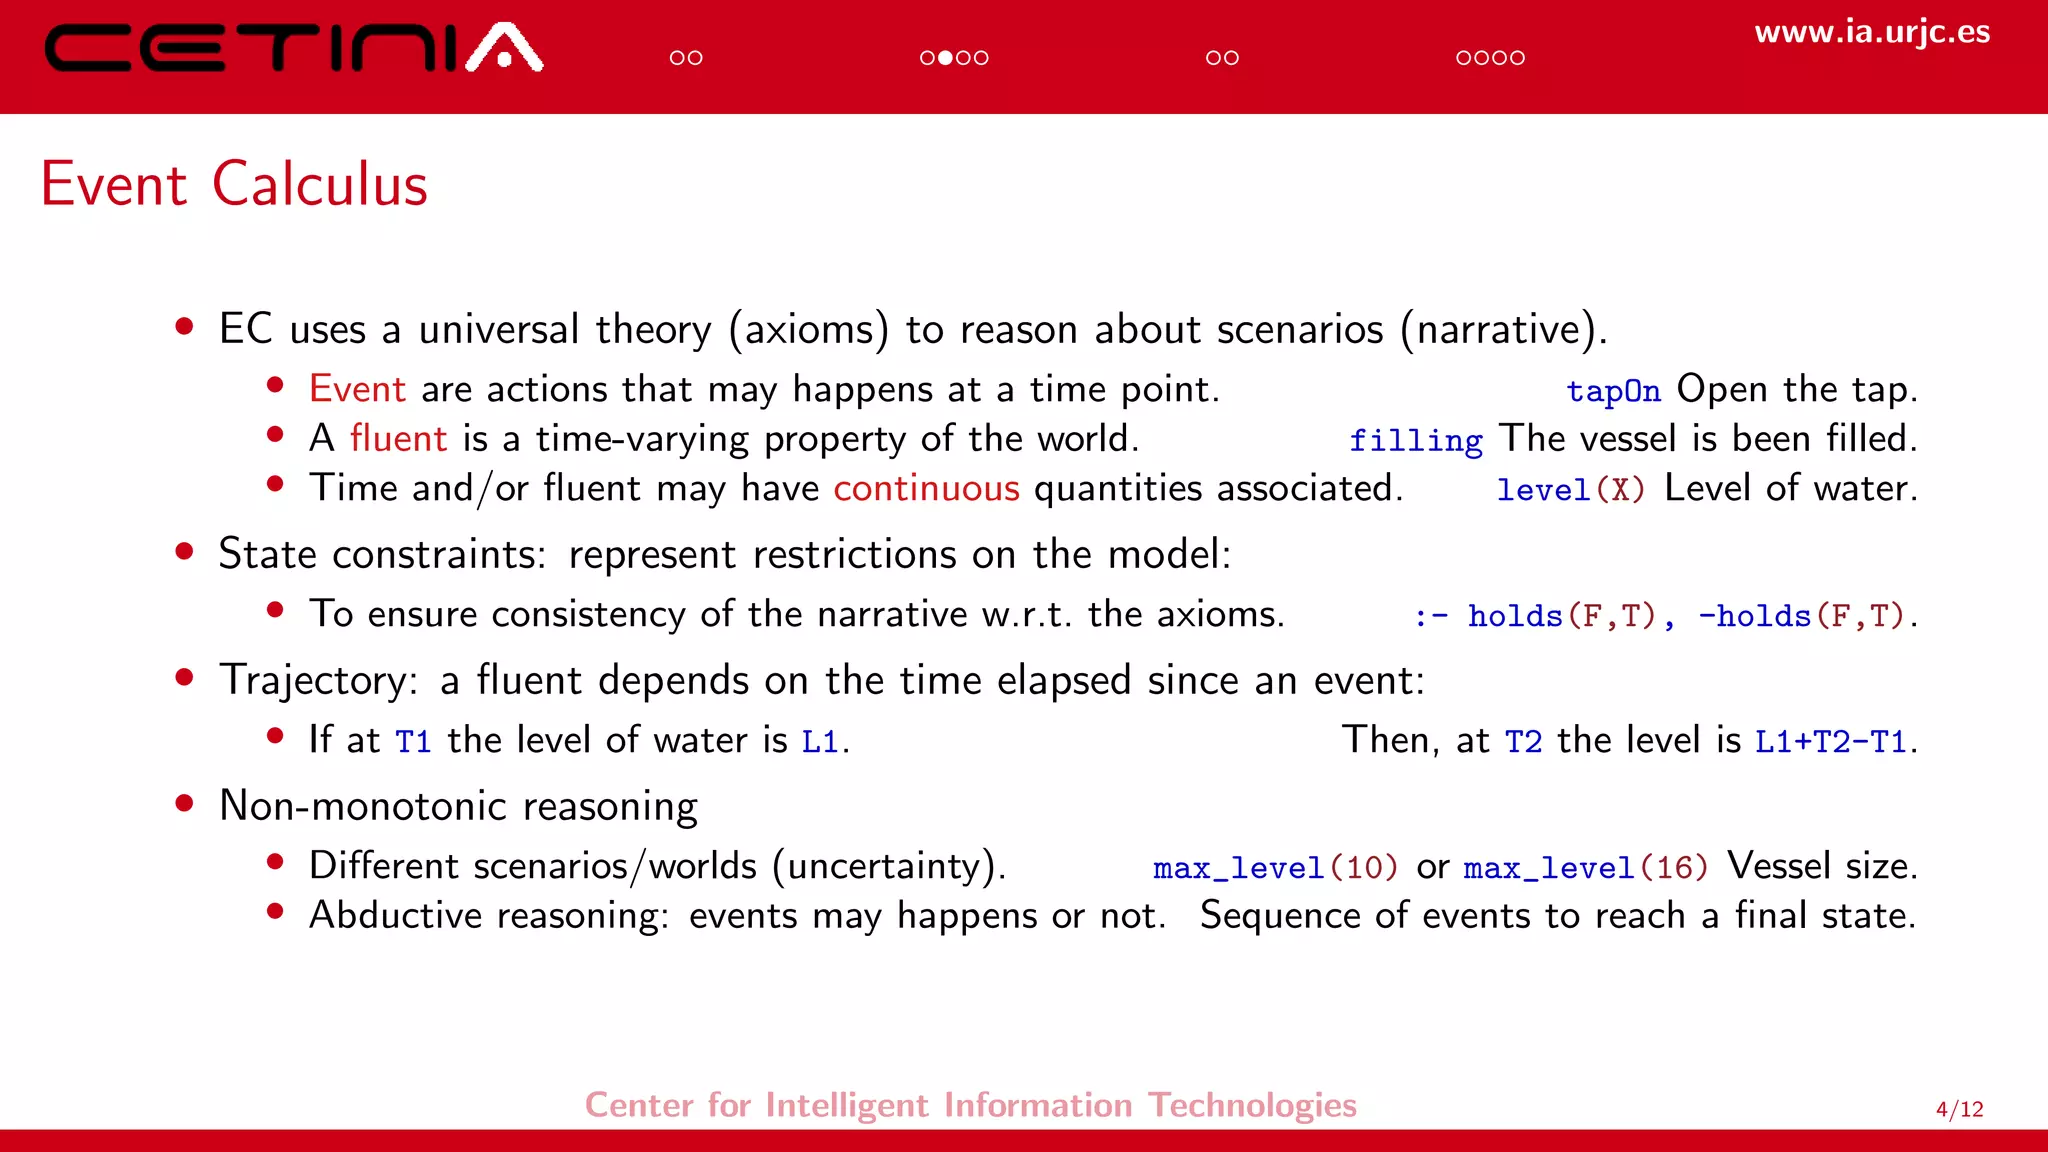The image size is (2048, 1152).
Task: Click the first dot of the fourth navigation group
Action: [x=1464, y=58]
